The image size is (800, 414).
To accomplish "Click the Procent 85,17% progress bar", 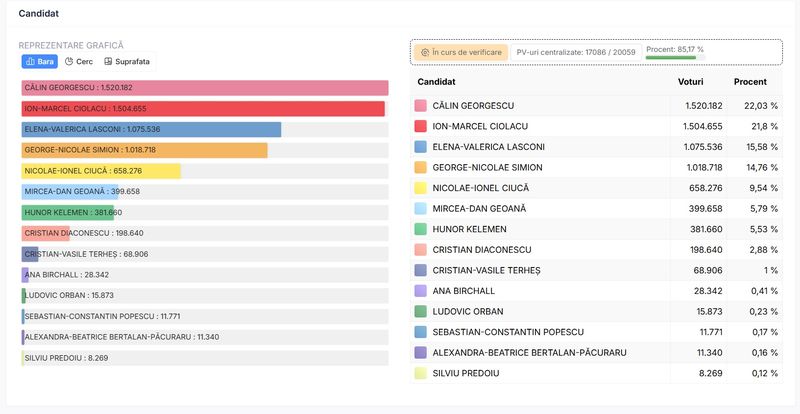I will (x=670, y=57).
